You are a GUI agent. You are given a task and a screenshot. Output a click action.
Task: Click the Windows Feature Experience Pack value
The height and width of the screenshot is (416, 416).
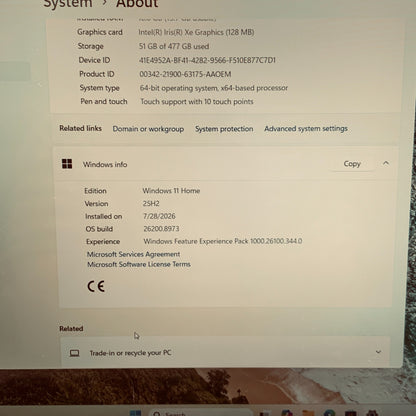pos(223,241)
